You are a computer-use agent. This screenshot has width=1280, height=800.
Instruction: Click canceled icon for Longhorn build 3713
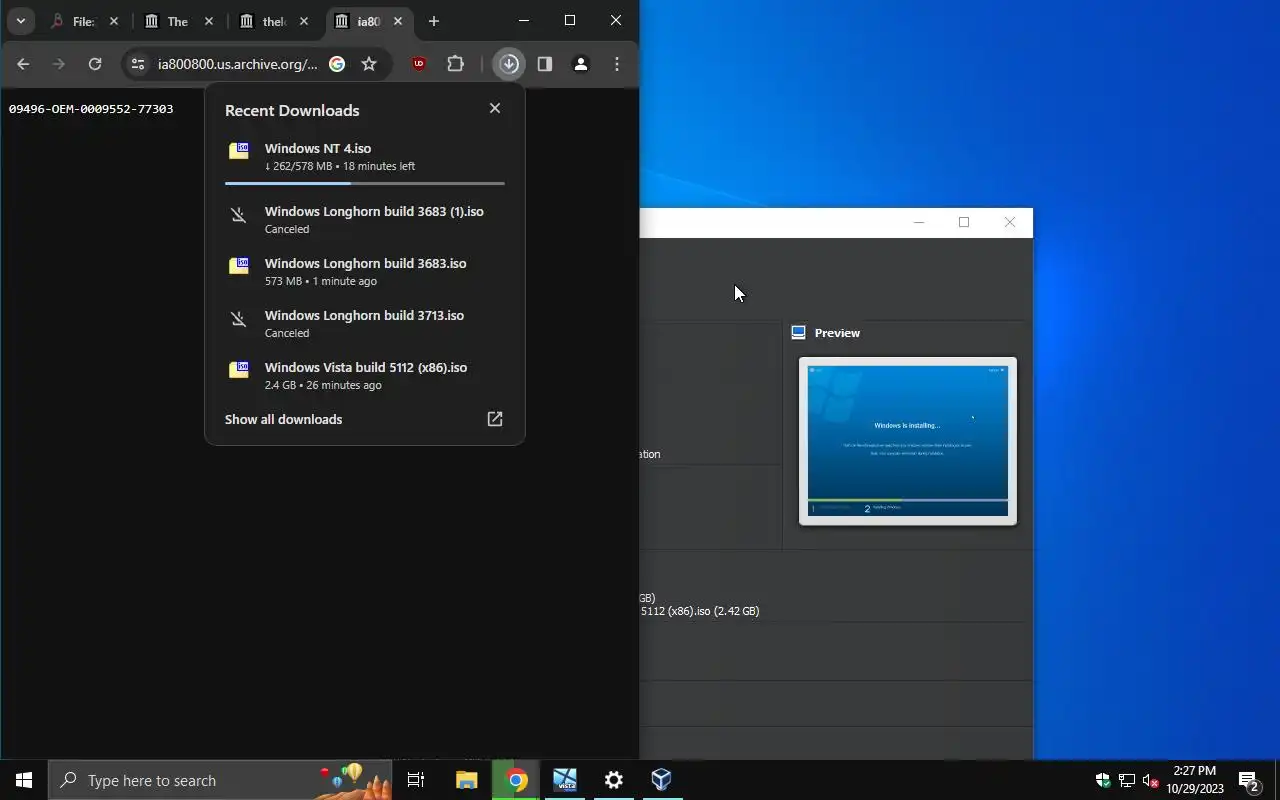point(239,319)
